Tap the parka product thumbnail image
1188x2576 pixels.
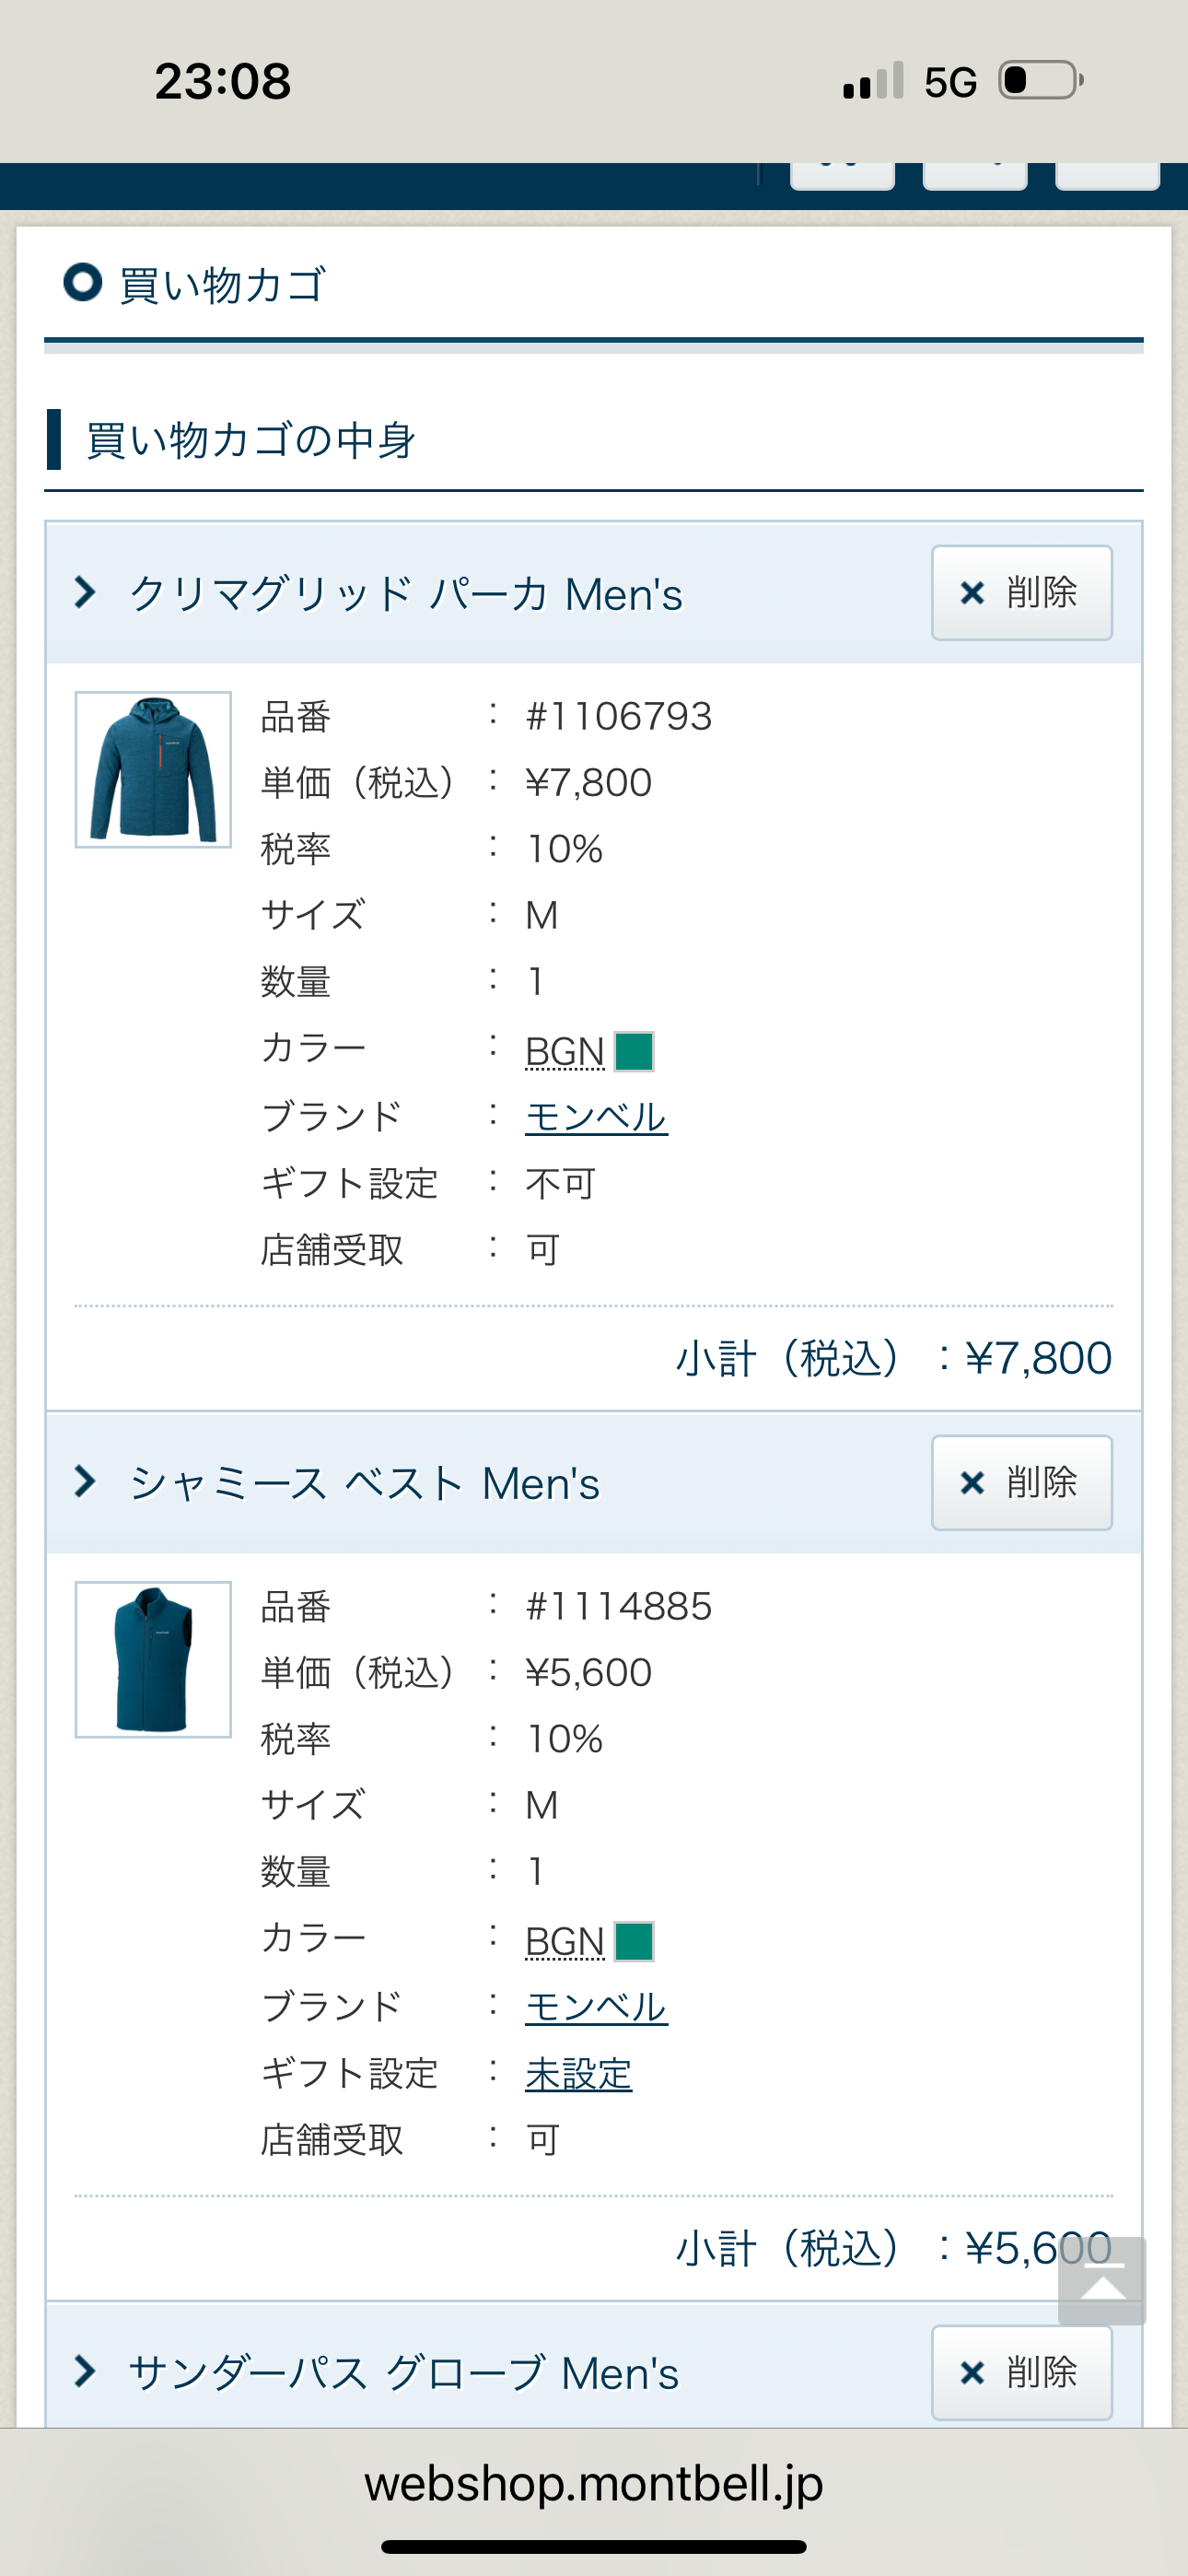[152, 771]
